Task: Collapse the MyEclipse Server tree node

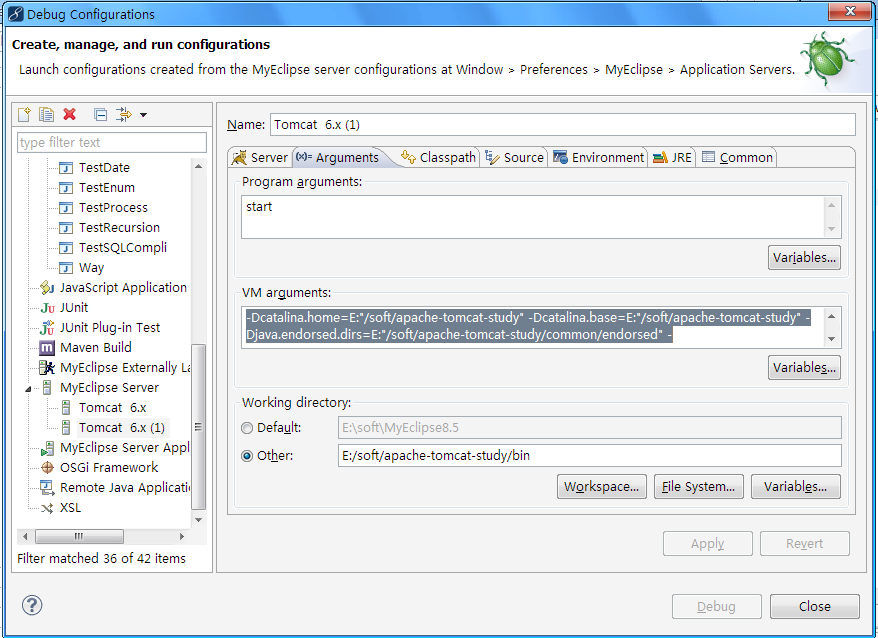Action: pos(34,388)
